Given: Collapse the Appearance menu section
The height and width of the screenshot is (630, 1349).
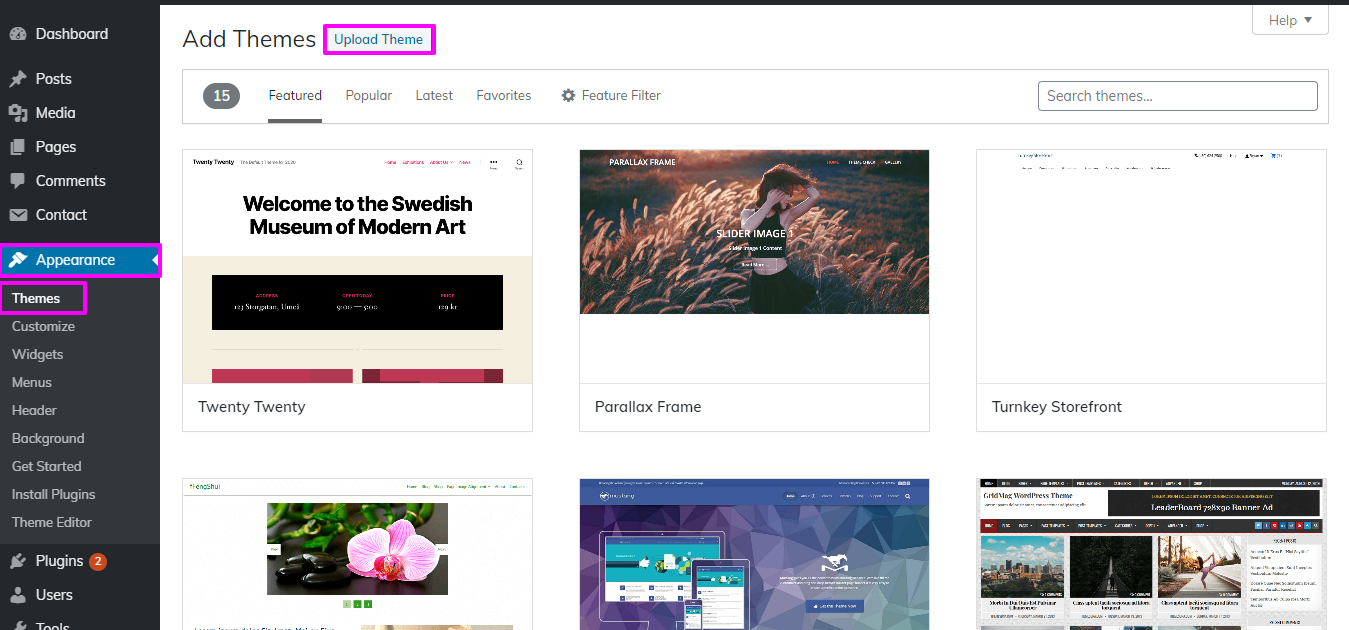Looking at the screenshot, I should 79,260.
